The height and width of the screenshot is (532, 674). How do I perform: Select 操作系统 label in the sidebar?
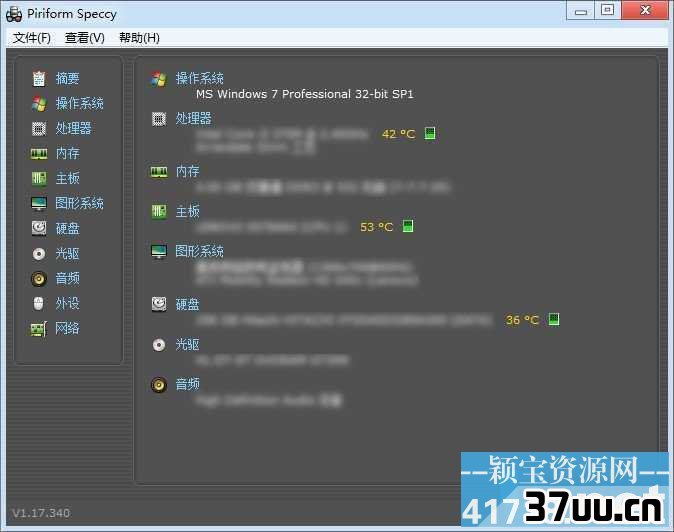coord(80,104)
